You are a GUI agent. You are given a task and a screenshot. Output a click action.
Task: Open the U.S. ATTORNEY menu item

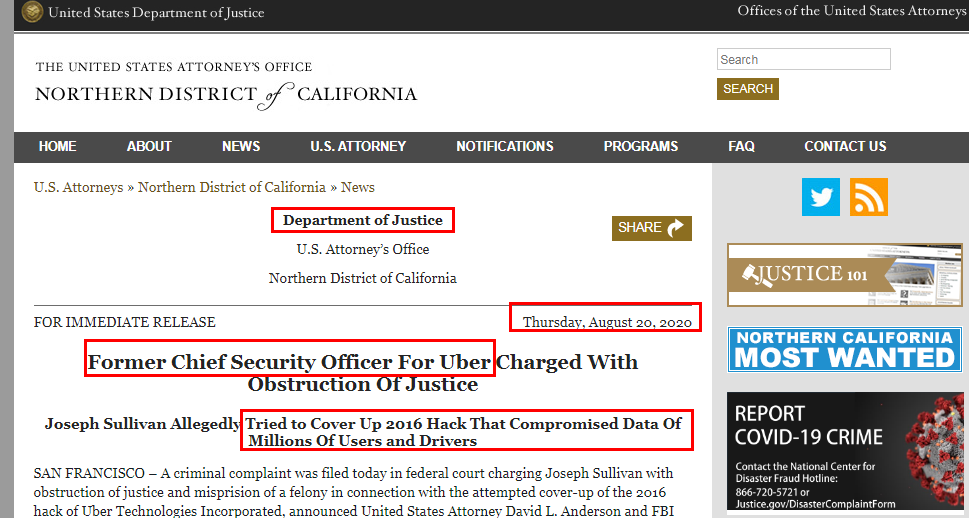(358, 146)
